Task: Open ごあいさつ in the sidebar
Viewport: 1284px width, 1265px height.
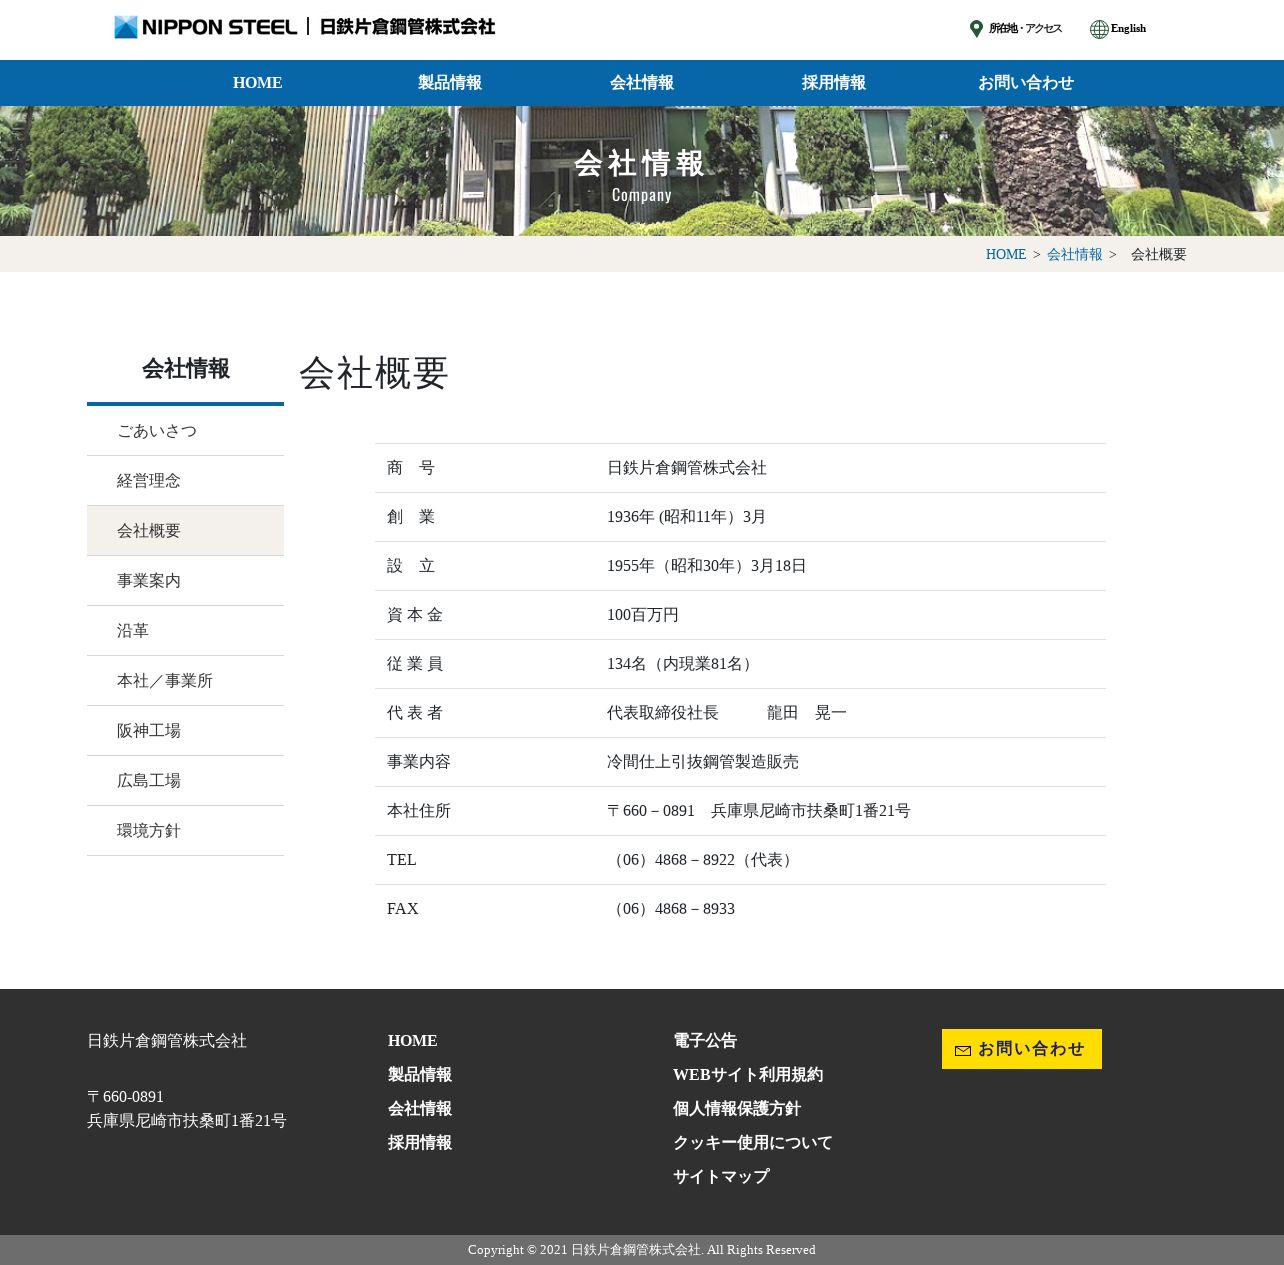Action: coord(157,431)
